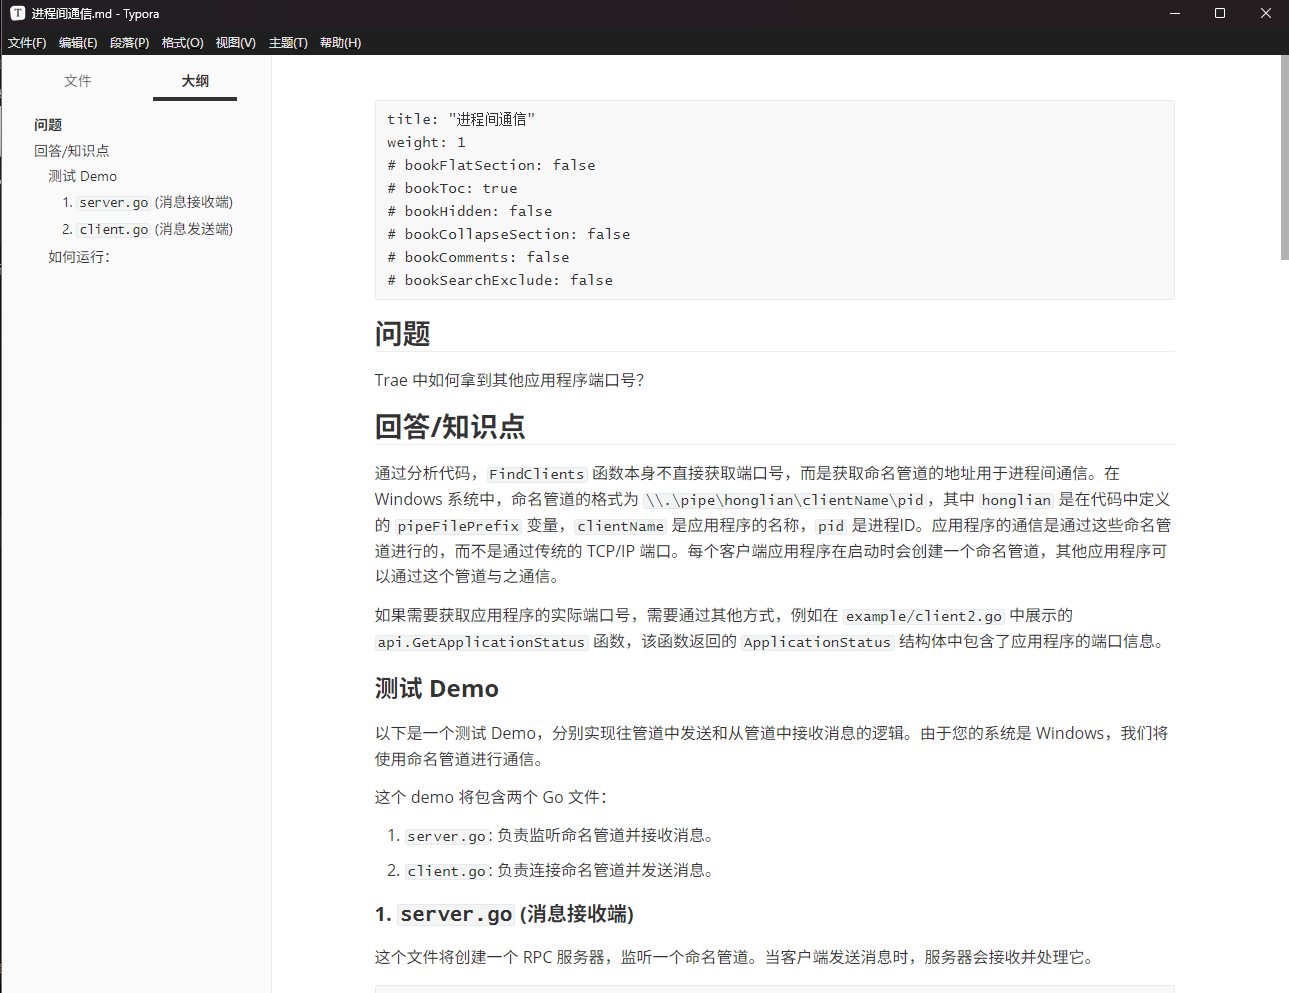Click the Typora app icon in title bar
Screen dimensions: 1289x993
pos(17,14)
